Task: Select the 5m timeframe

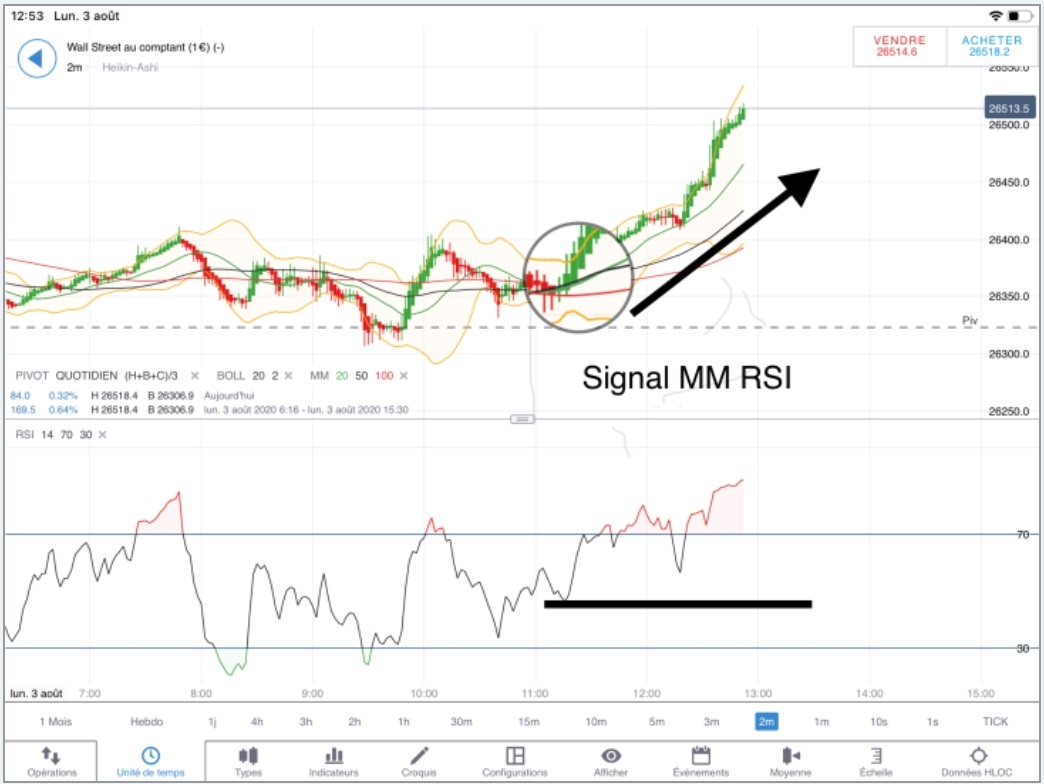Action: click(656, 721)
